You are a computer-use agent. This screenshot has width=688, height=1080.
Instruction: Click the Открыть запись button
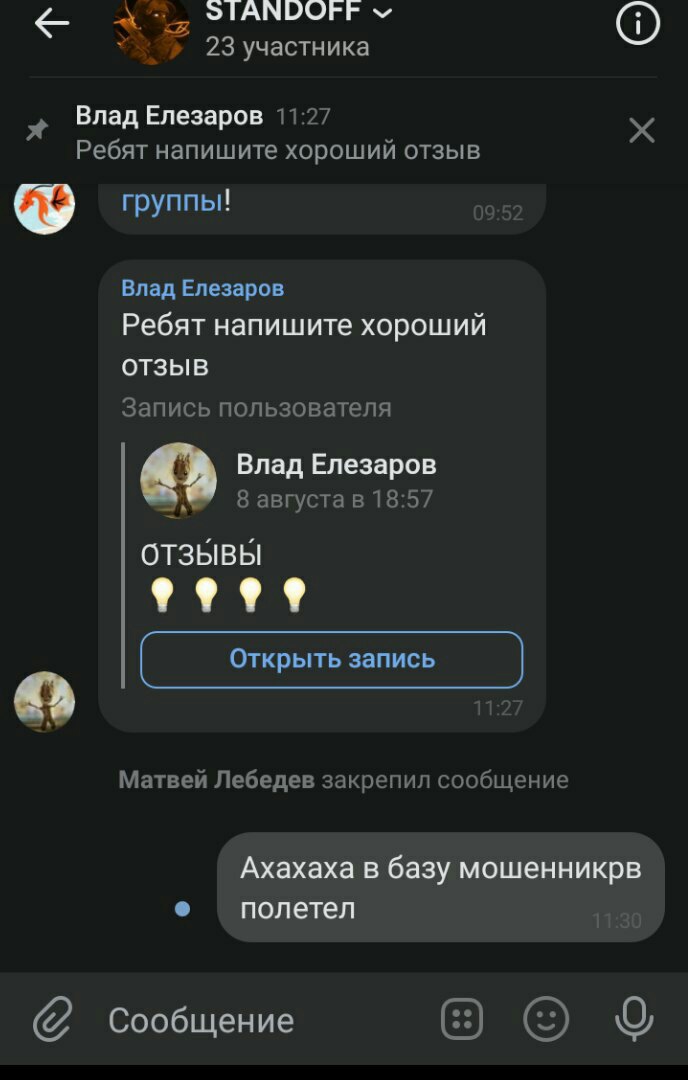pyautogui.click(x=331, y=659)
